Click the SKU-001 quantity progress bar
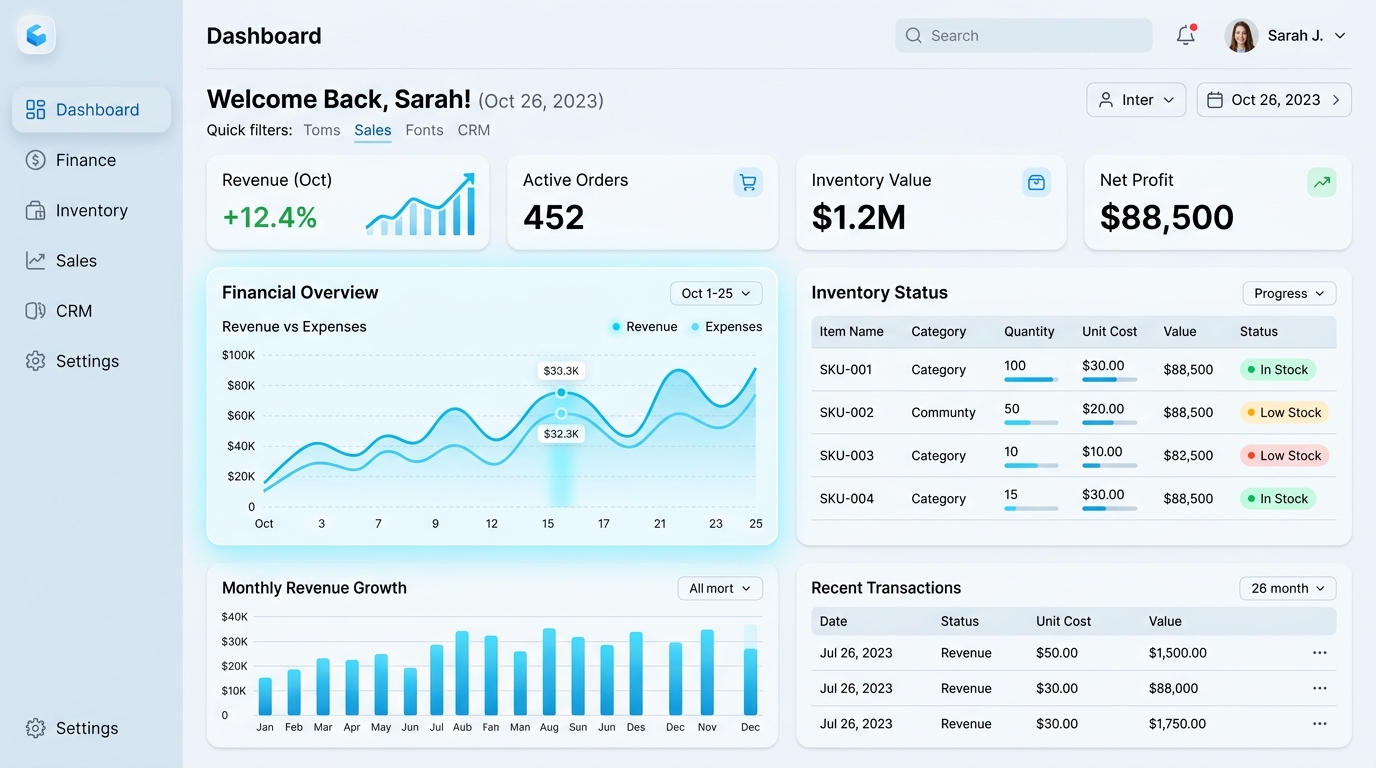The image size is (1376, 768). coord(1031,380)
